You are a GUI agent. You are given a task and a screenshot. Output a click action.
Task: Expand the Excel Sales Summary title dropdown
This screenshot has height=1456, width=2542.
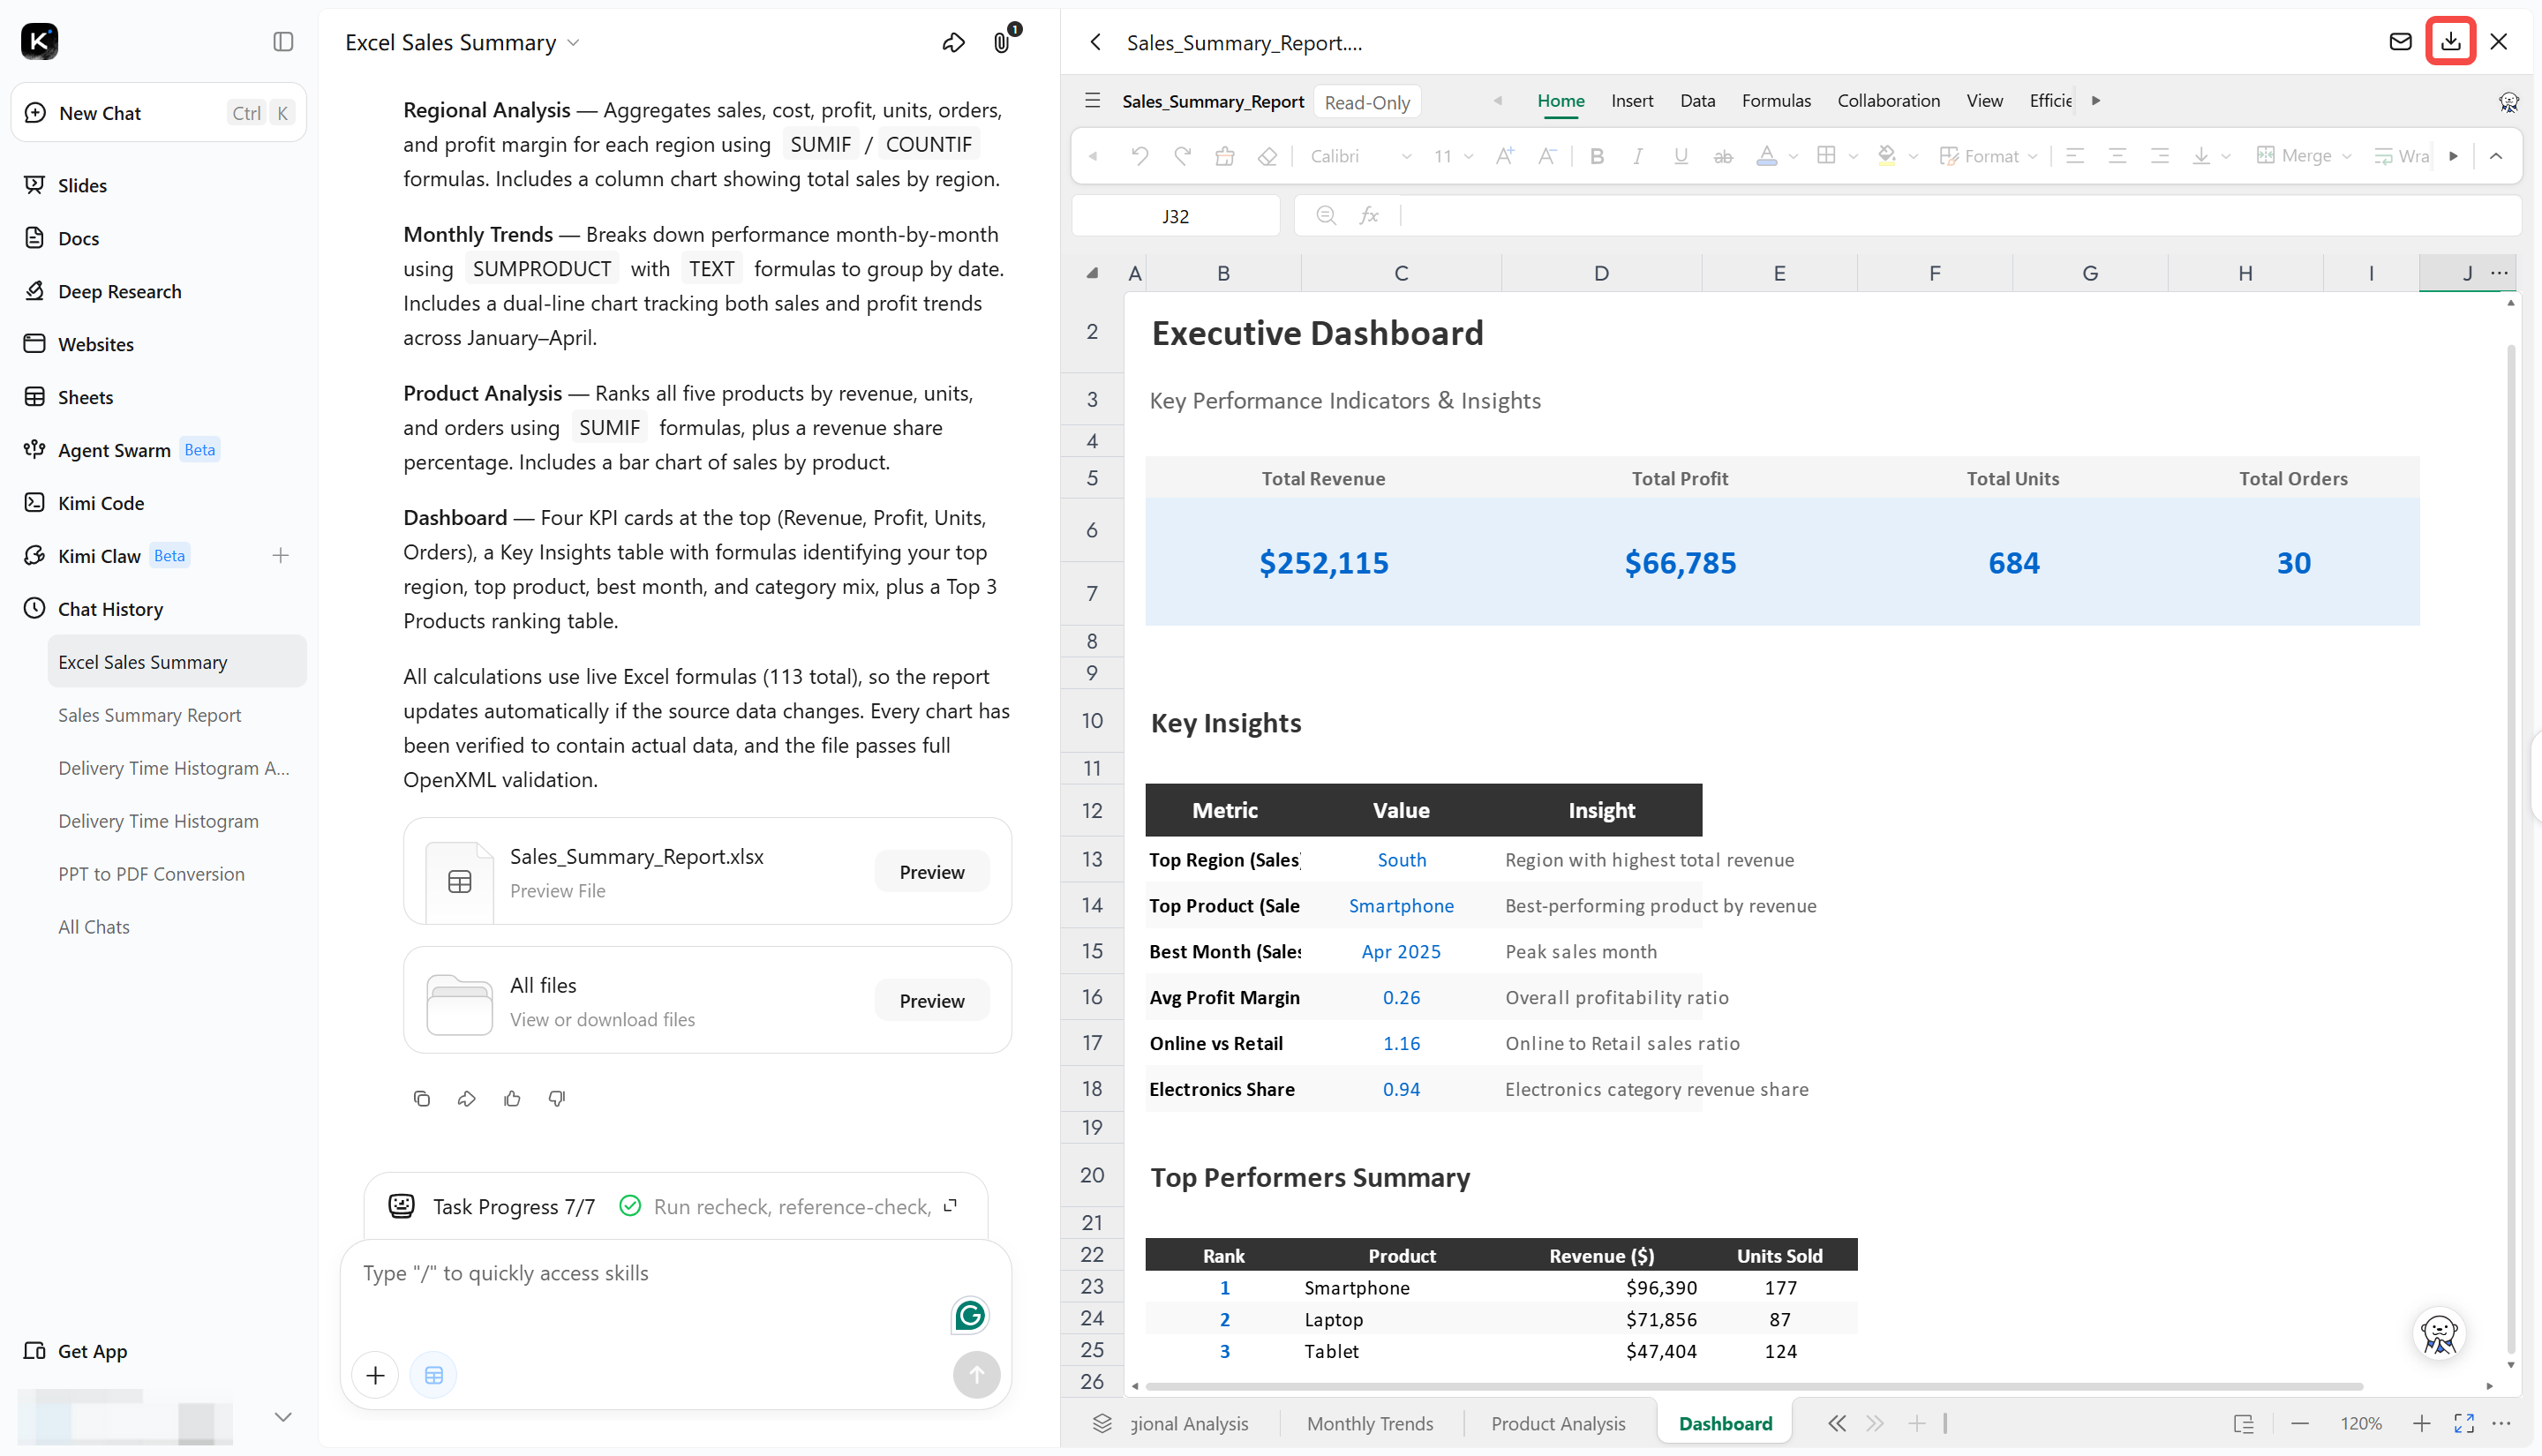point(573,43)
